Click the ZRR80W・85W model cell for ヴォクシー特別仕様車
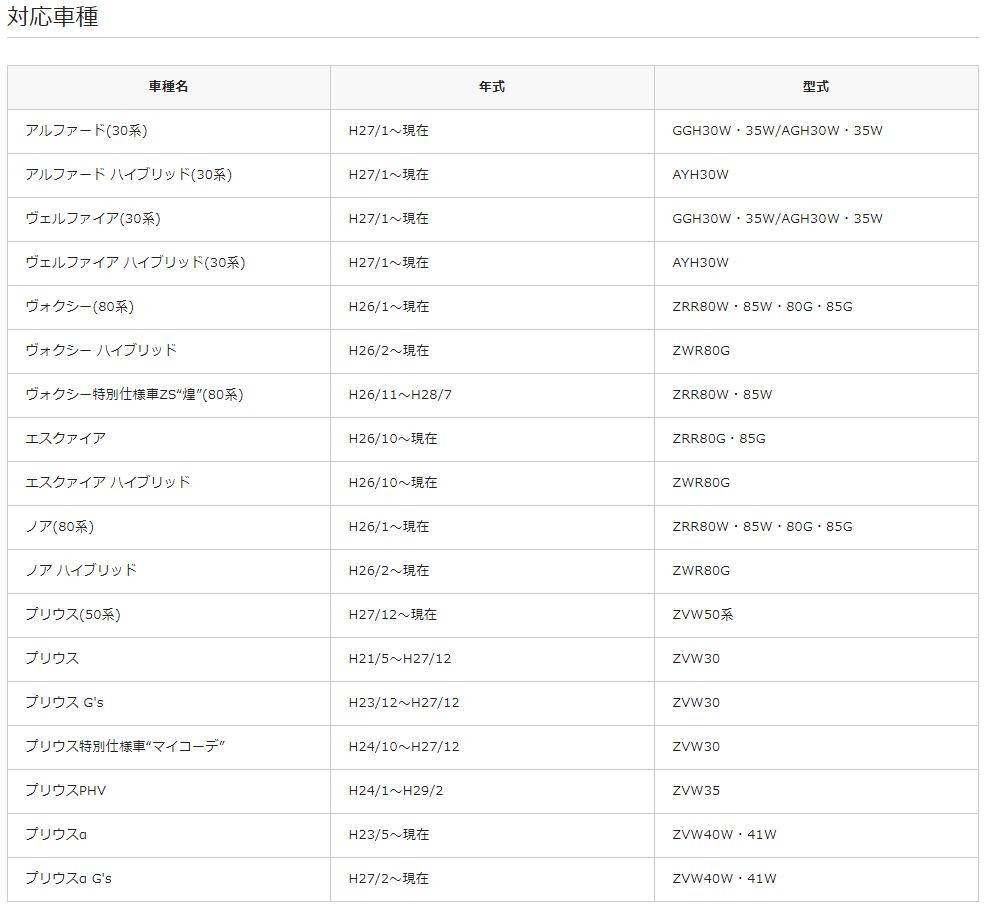 [816, 394]
